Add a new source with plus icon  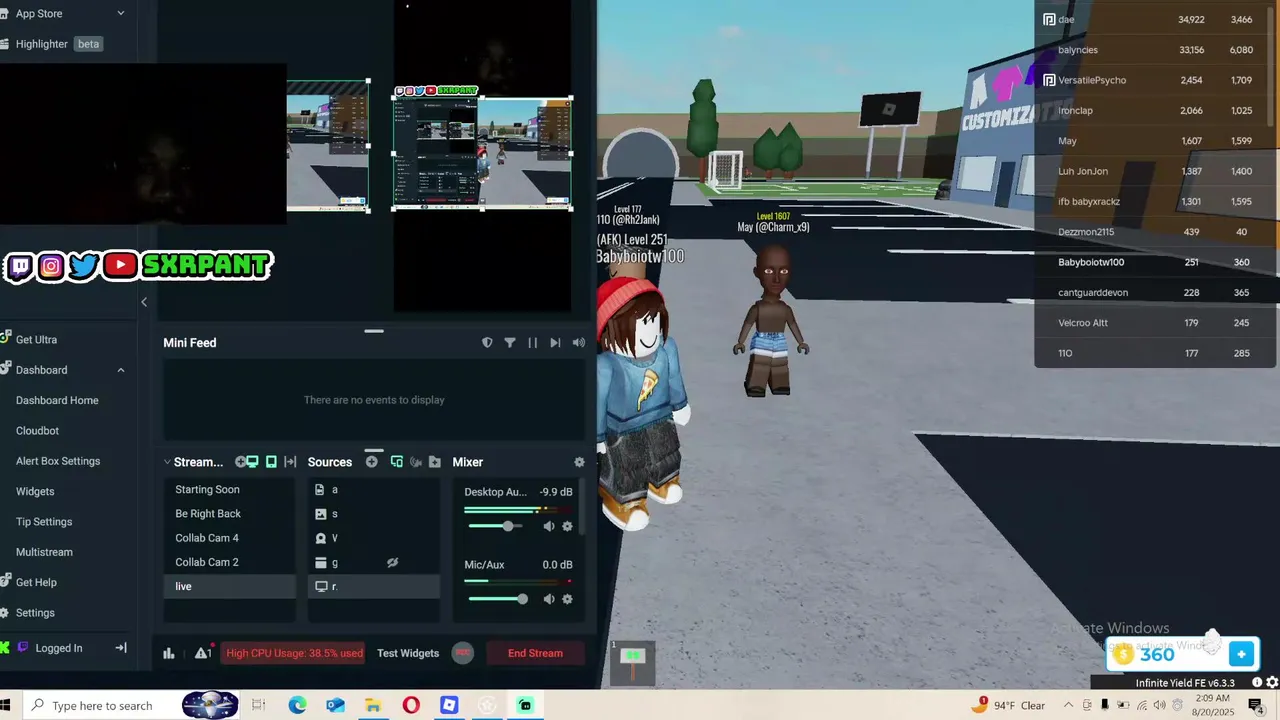[x=372, y=462]
